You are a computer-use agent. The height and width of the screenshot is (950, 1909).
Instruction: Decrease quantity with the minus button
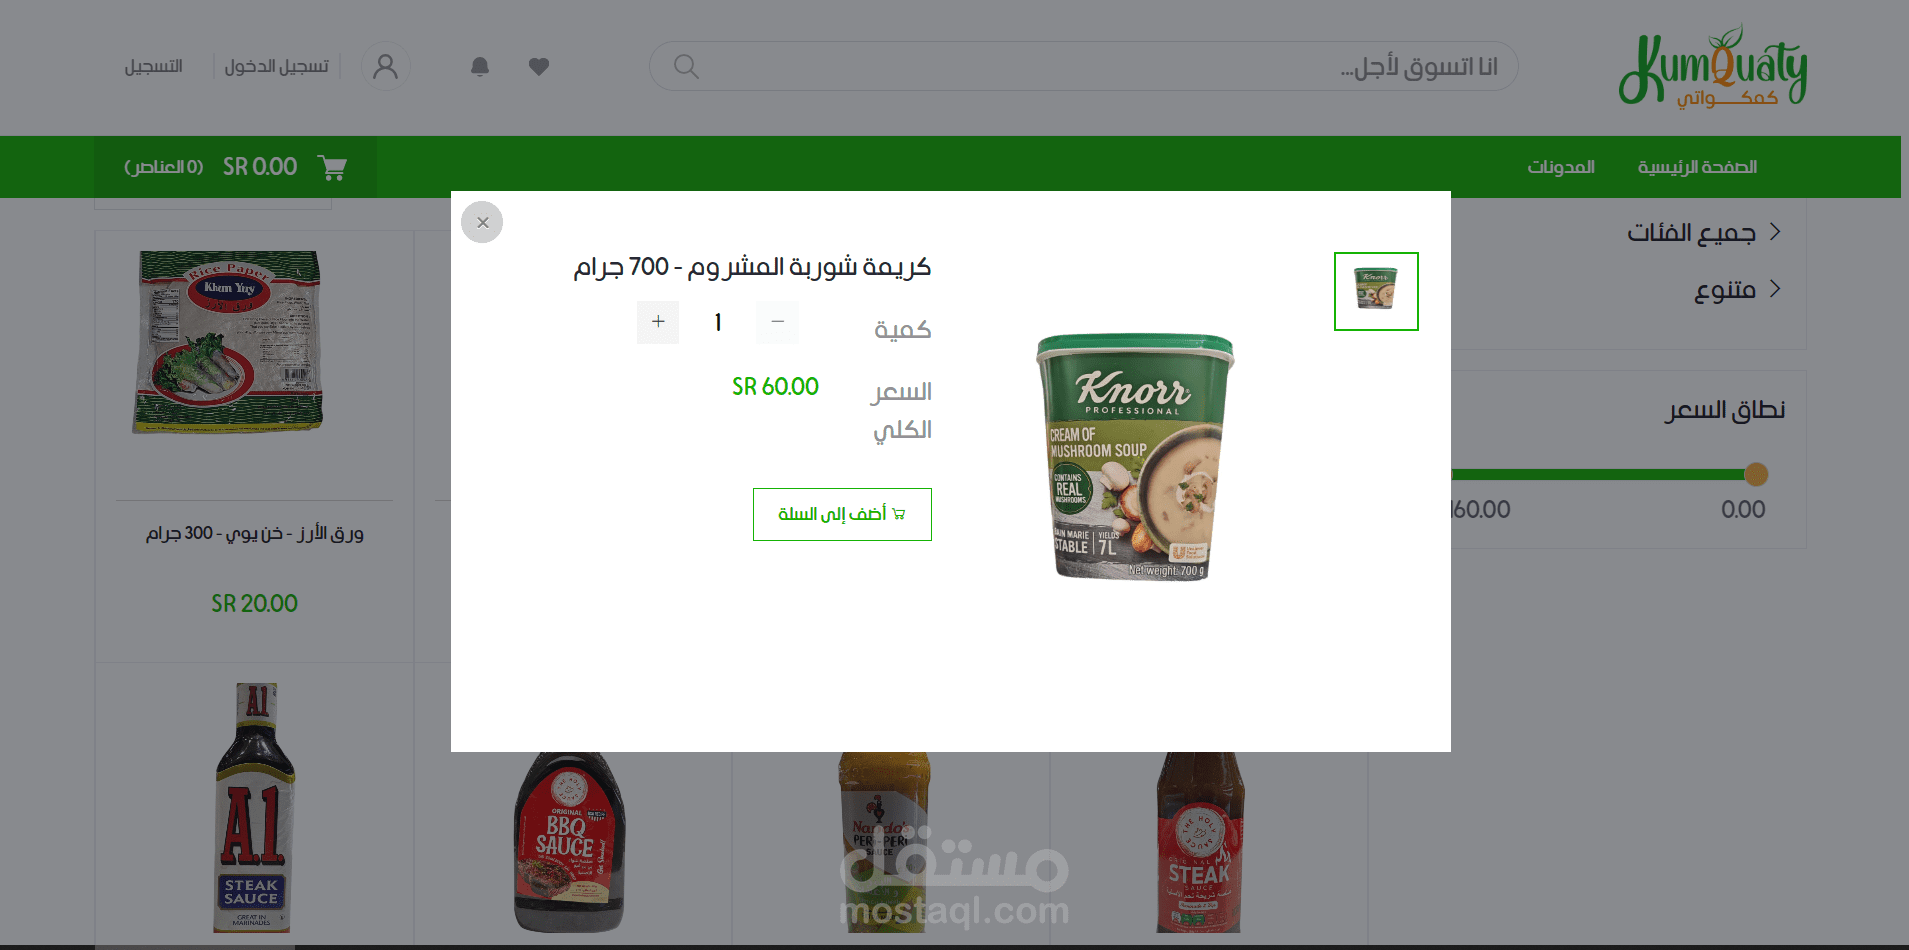(777, 322)
